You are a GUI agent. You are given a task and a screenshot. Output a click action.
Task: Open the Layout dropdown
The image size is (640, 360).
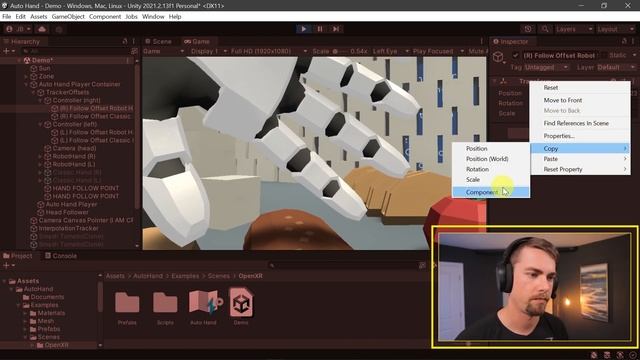click(x=615, y=29)
